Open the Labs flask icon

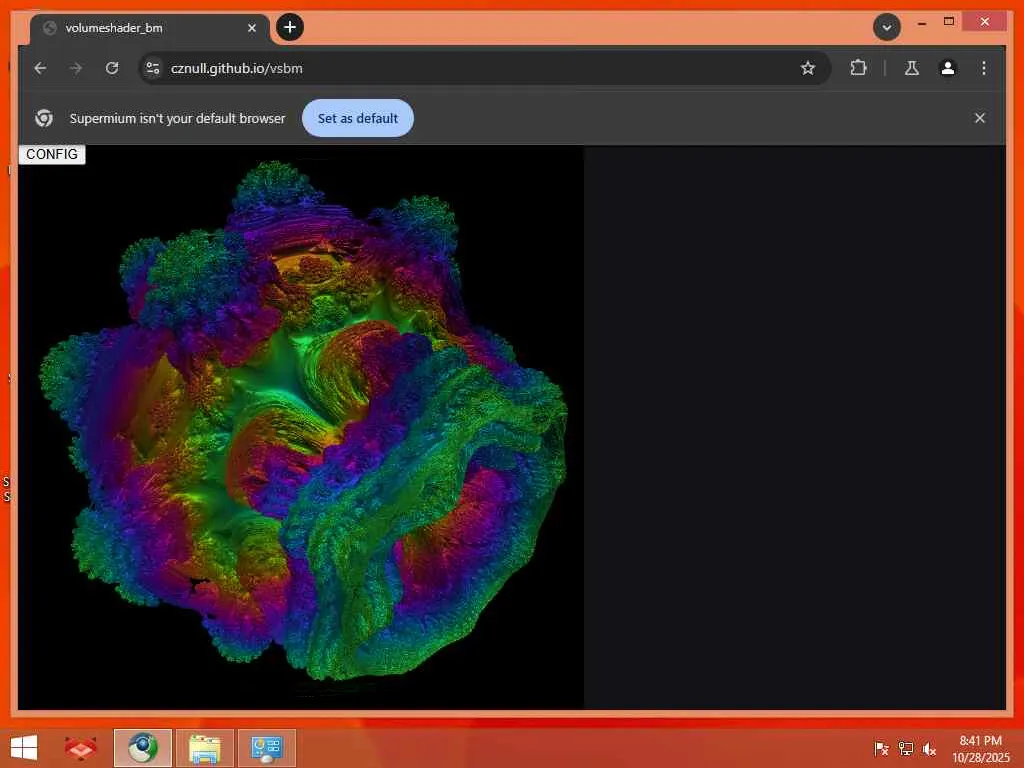point(912,68)
